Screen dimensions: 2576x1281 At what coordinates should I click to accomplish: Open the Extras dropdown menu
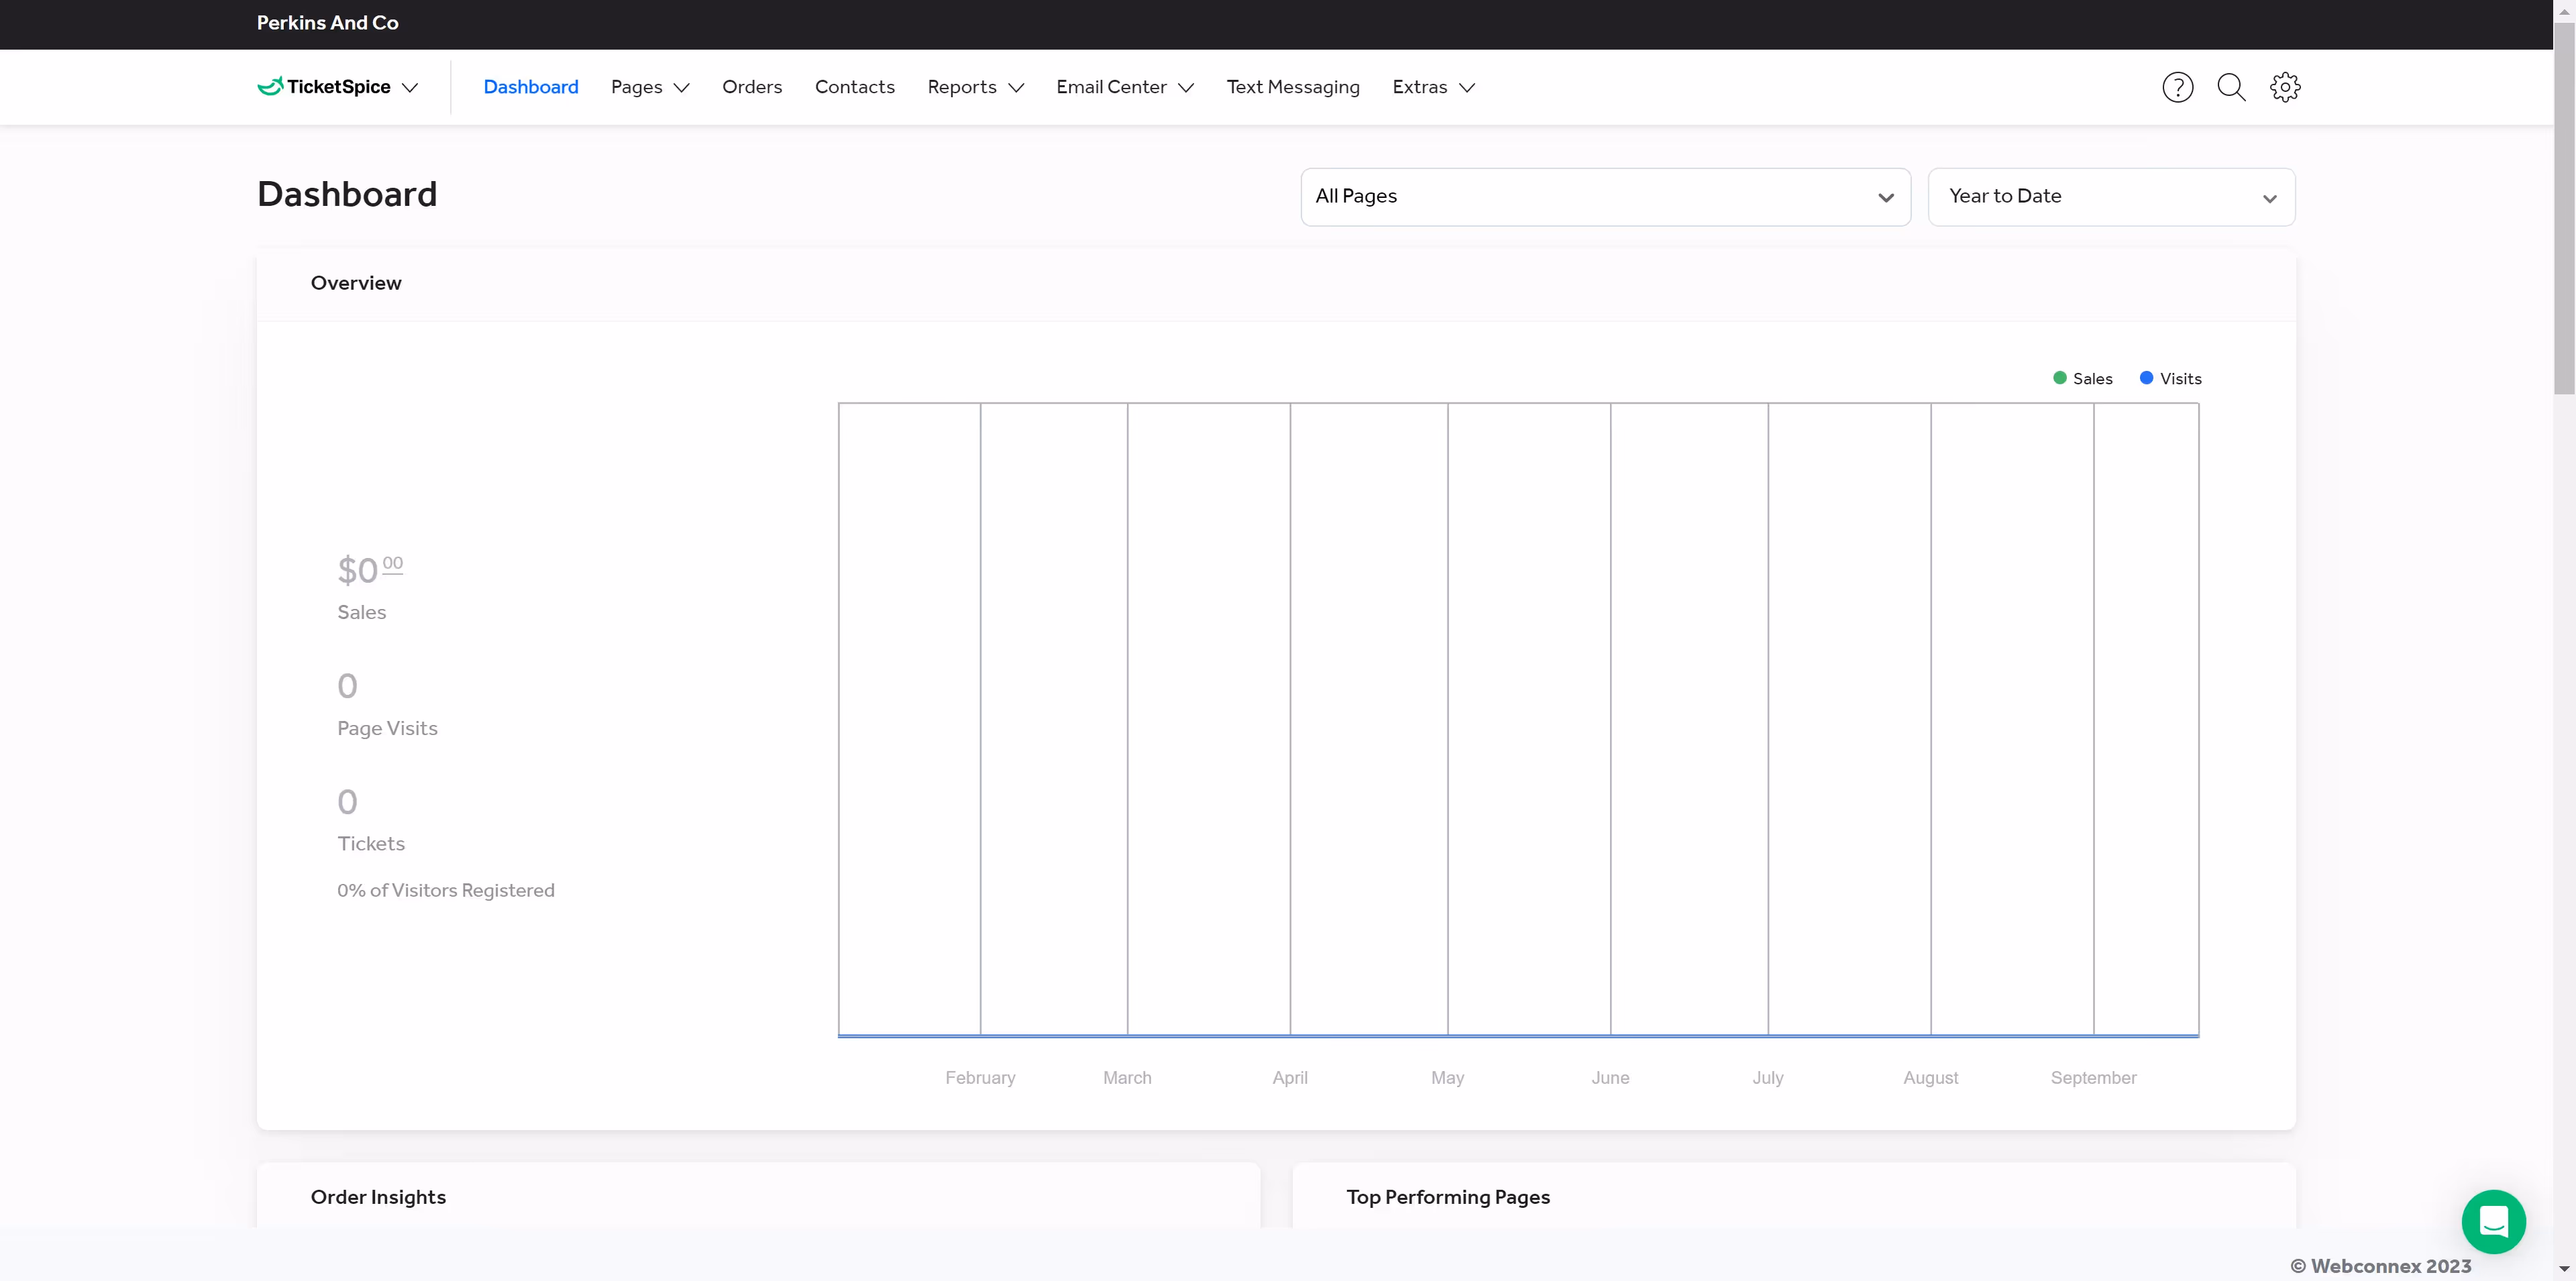pos(1432,87)
